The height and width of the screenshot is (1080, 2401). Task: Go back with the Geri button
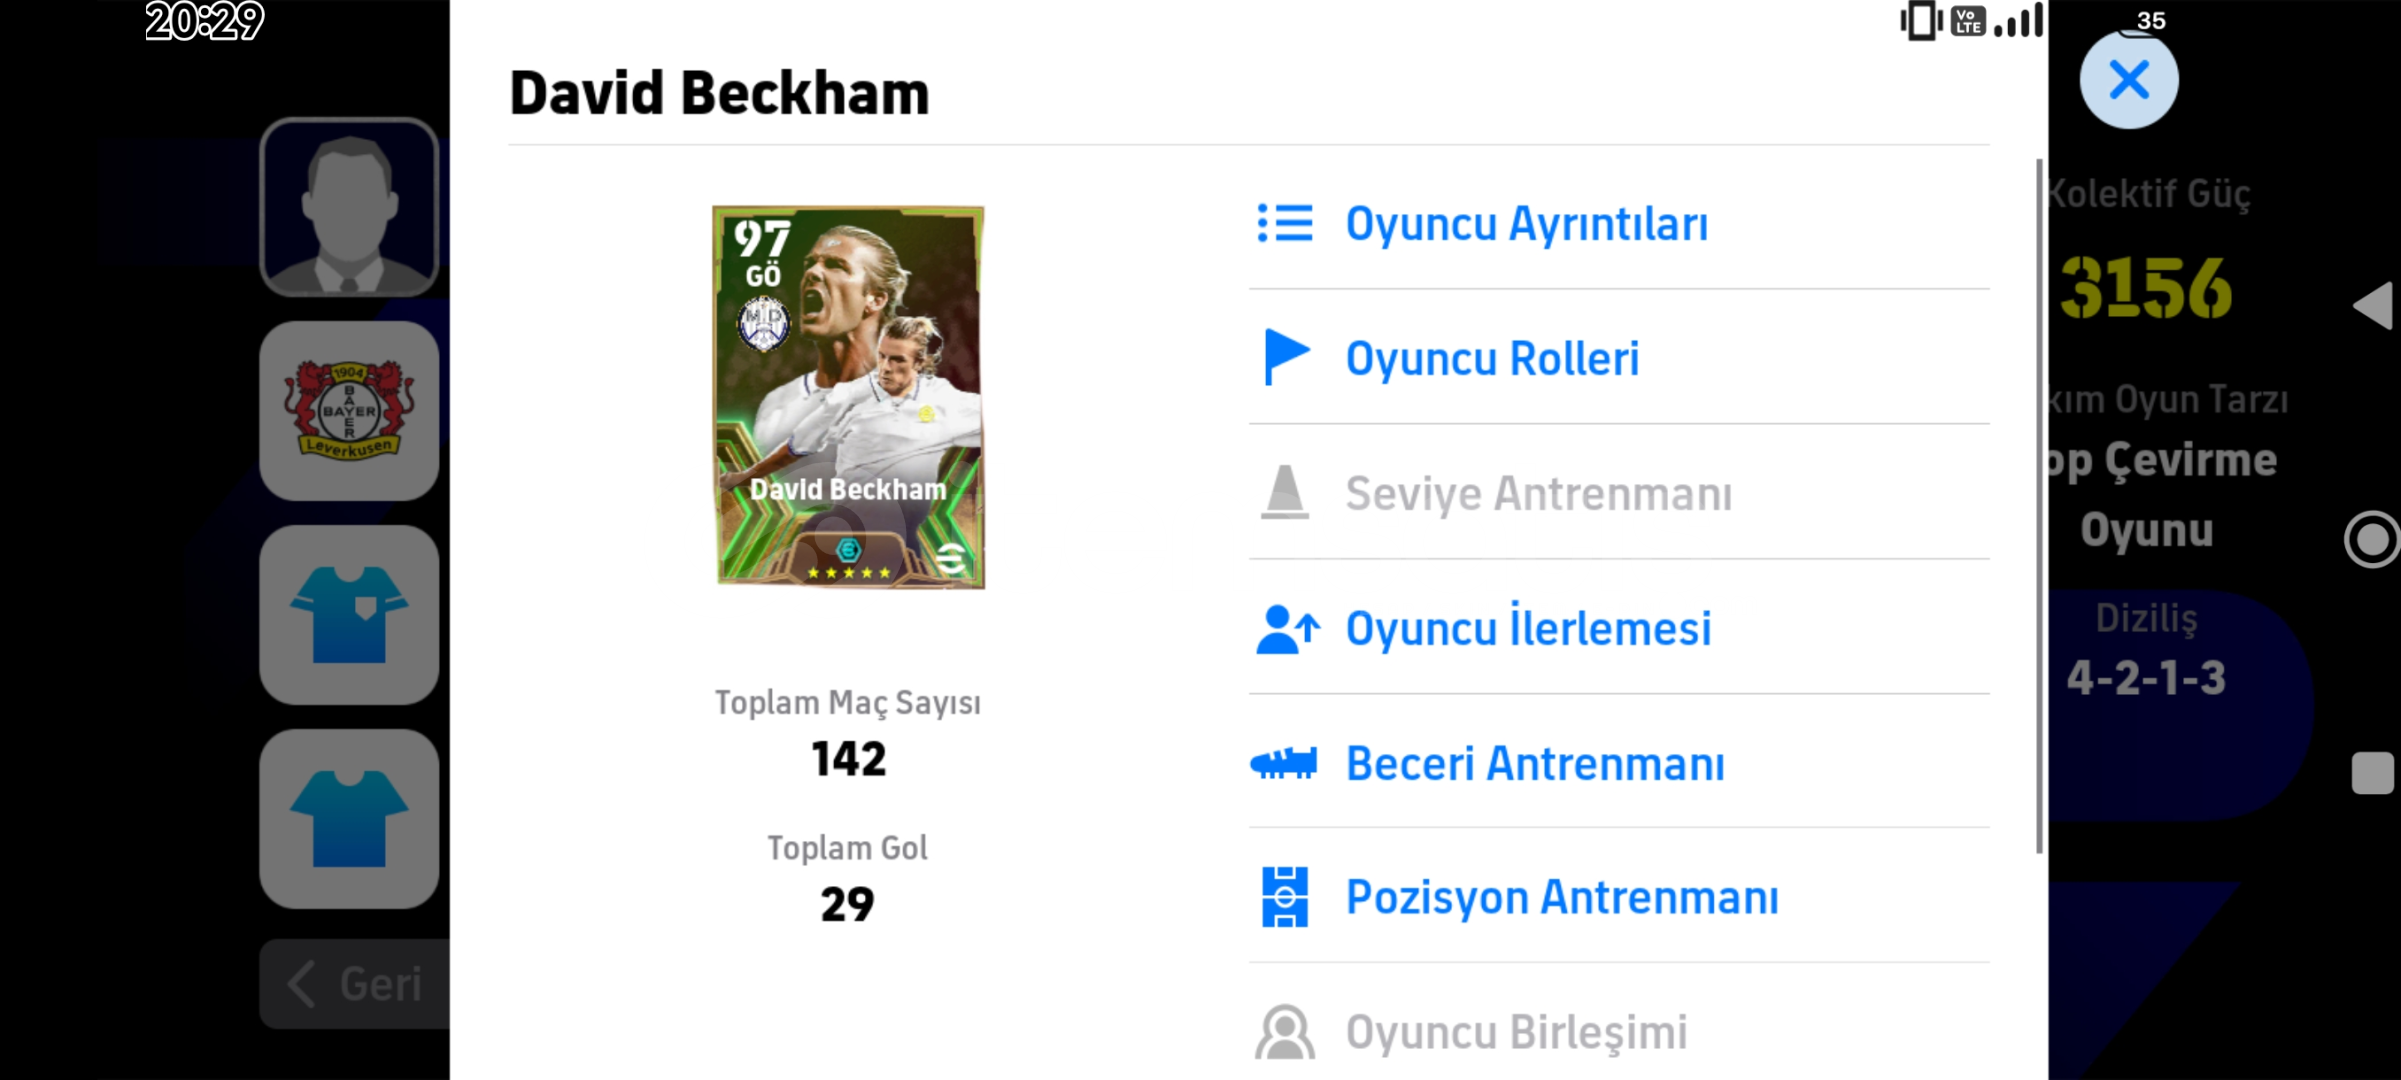(355, 984)
